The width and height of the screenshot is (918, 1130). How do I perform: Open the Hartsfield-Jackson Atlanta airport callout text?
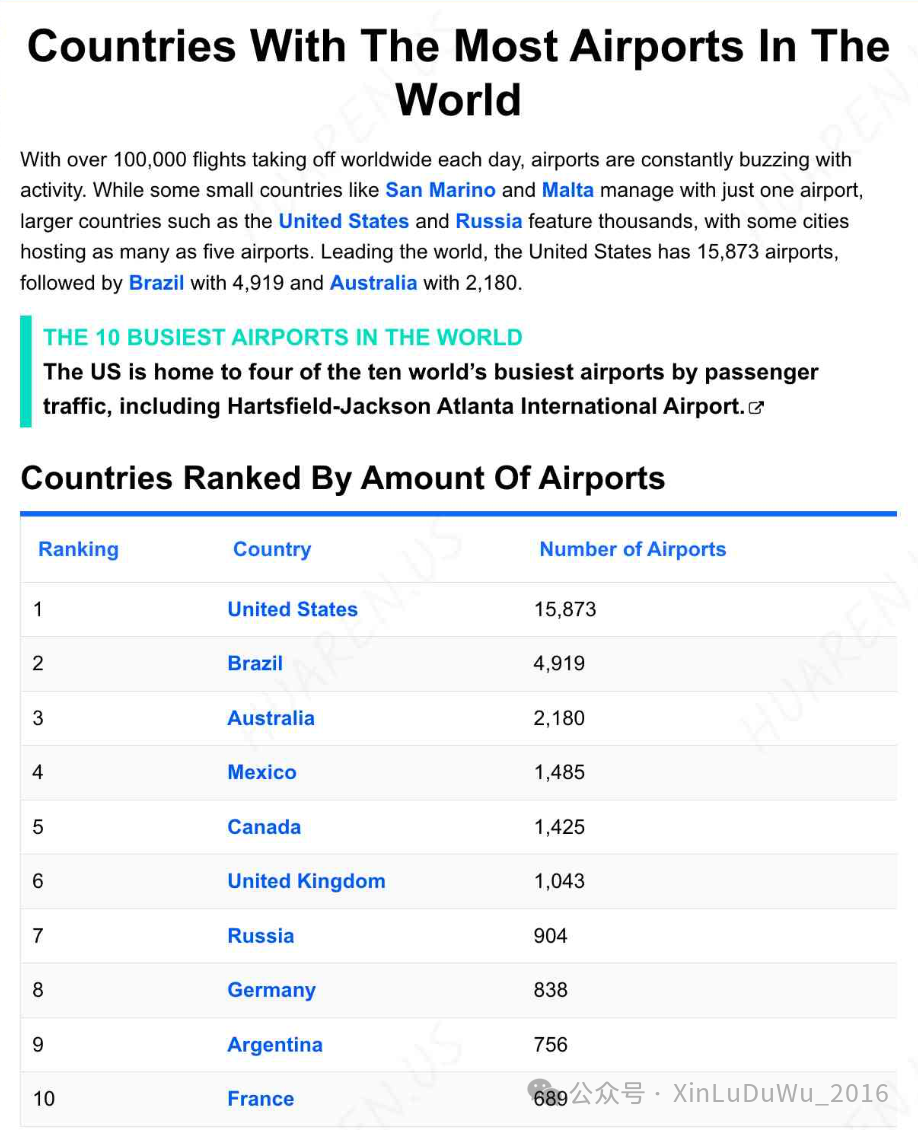pyautogui.click(x=430, y=389)
